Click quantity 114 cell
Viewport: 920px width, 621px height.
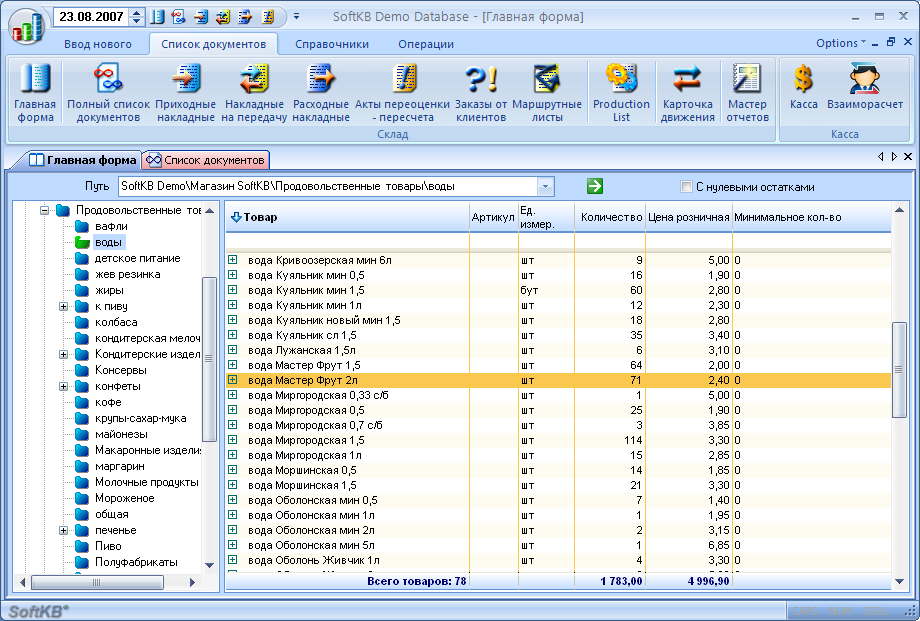click(610, 440)
